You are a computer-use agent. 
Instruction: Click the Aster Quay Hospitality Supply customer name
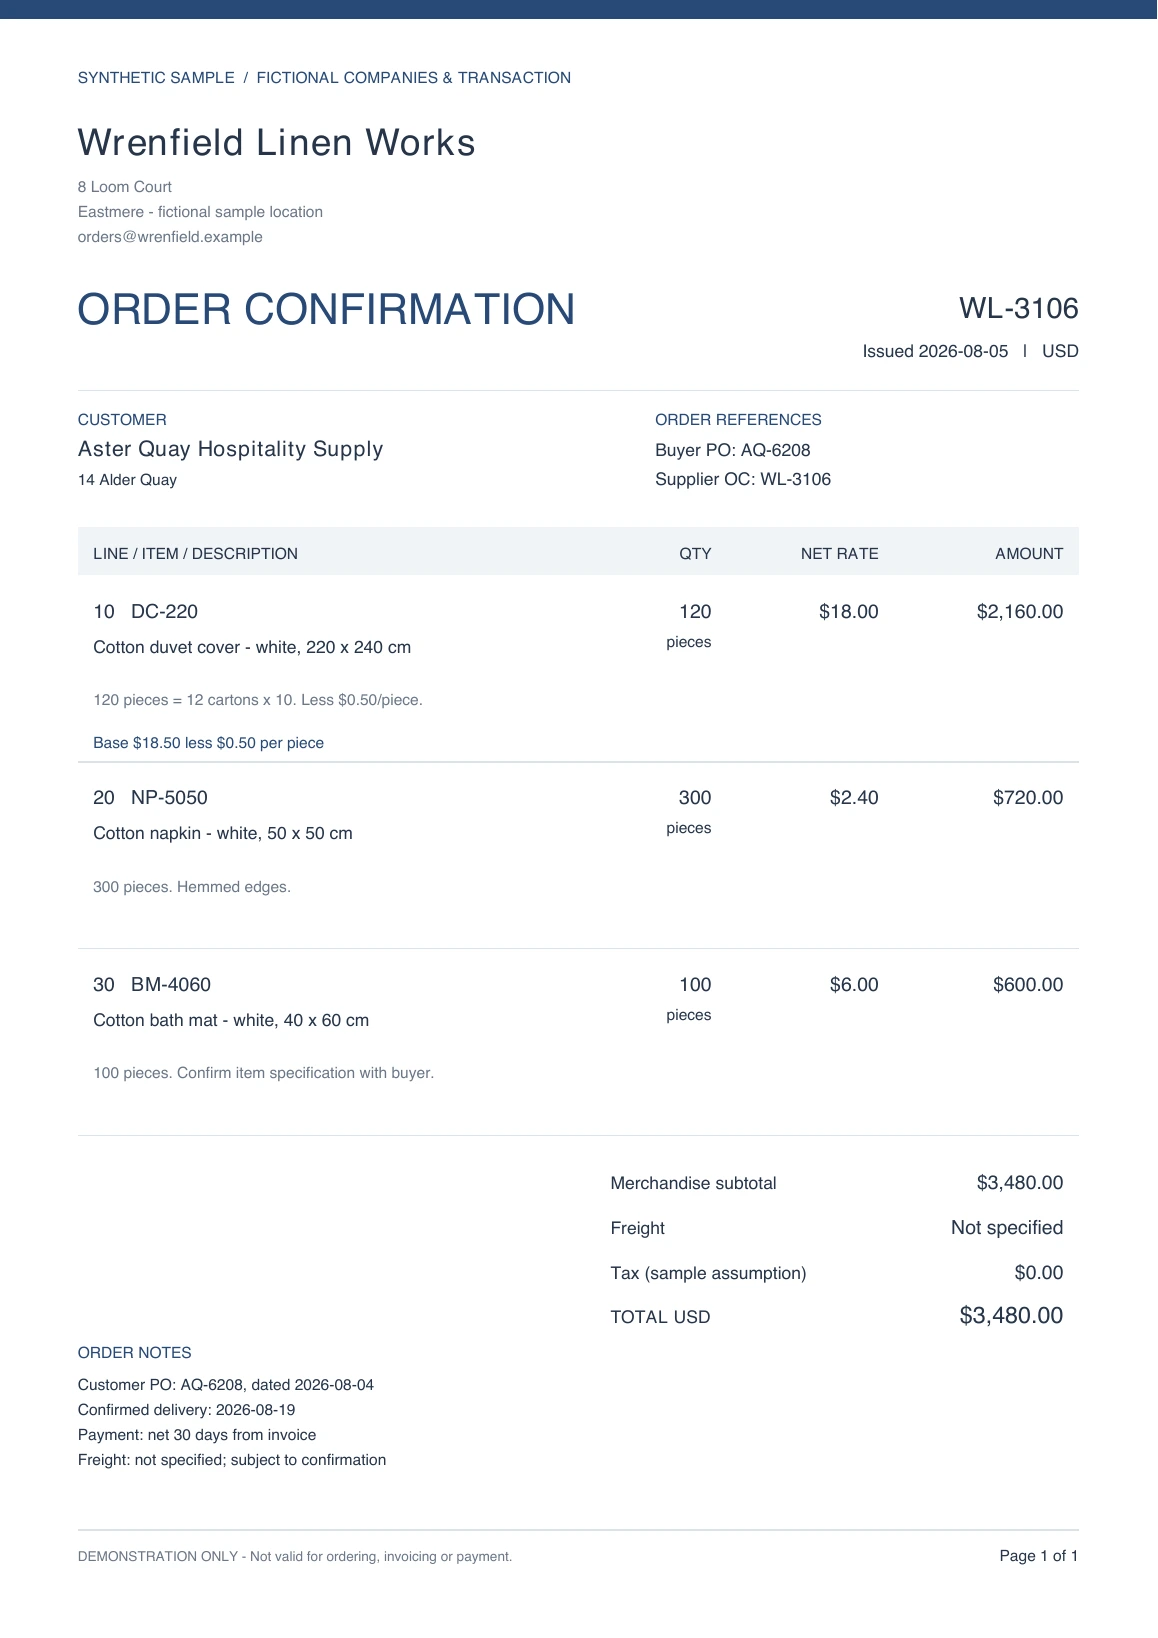[x=230, y=449]
